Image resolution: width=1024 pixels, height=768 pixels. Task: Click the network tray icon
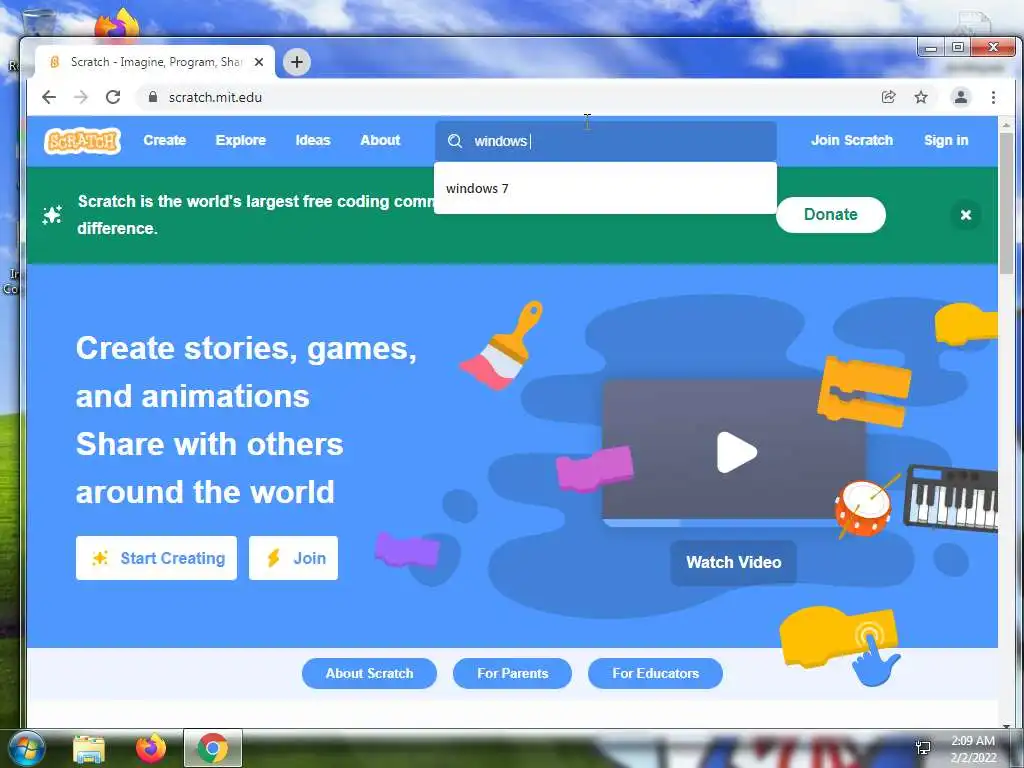pyautogui.click(x=923, y=748)
